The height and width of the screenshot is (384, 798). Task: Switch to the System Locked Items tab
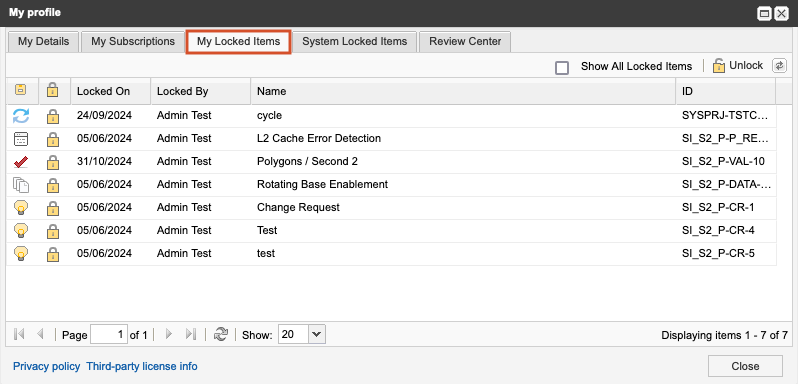[x=355, y=42]
